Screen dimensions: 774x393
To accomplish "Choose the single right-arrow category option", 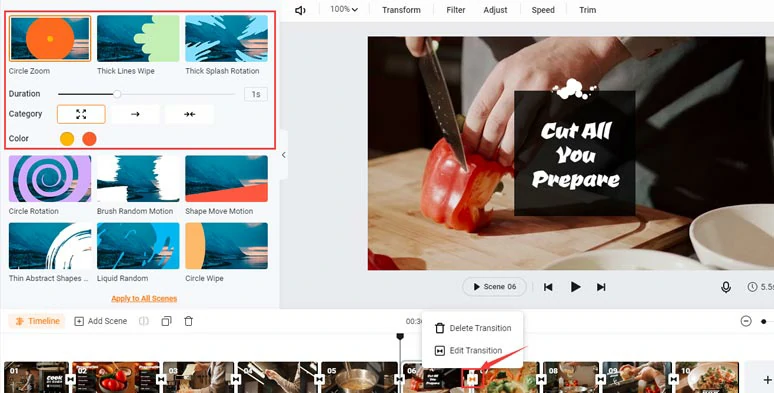I will tap(135, 114).
